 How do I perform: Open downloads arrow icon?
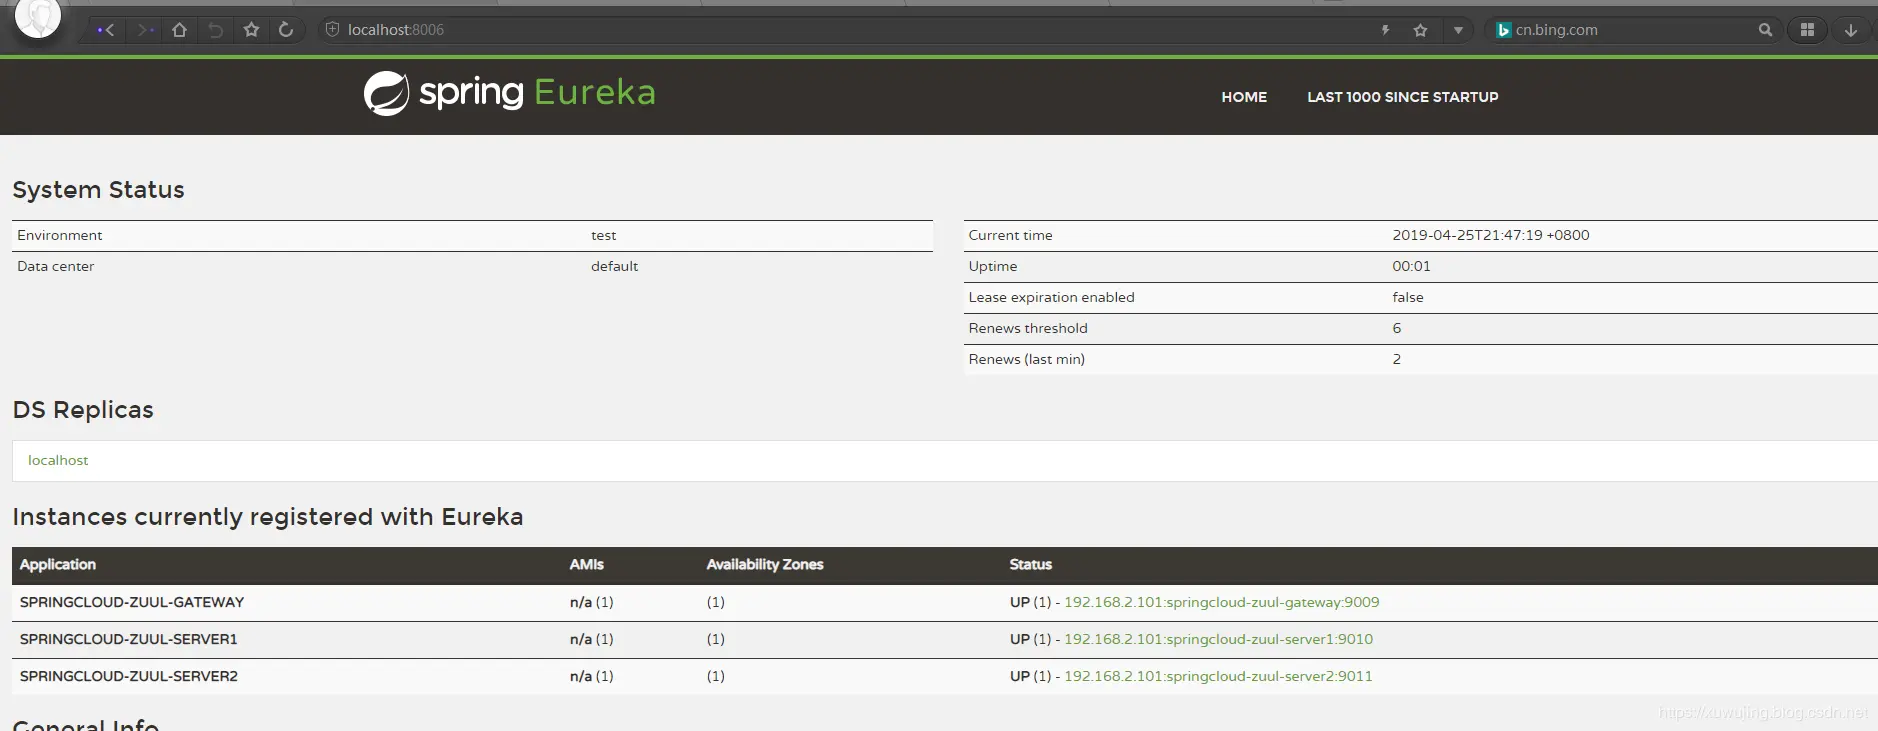pos(1851,30)
